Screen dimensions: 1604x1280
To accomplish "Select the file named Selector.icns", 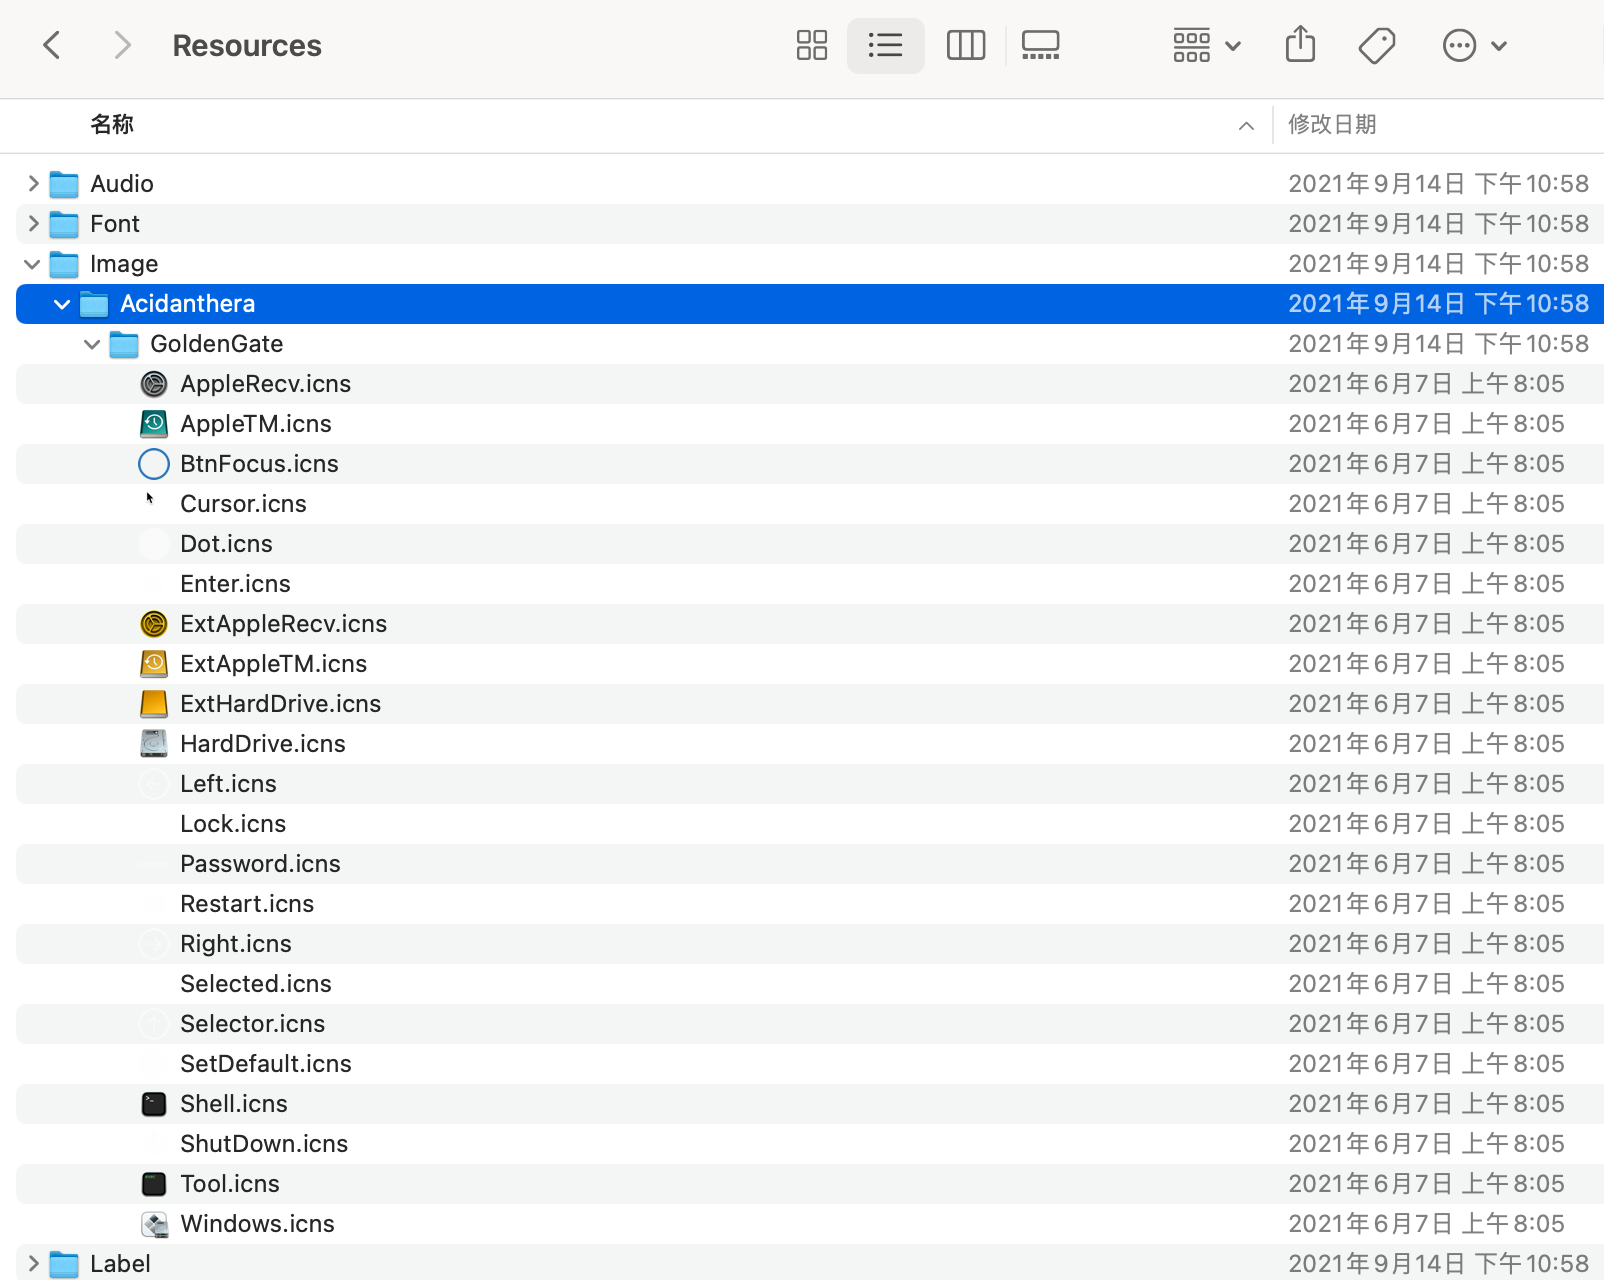I will (x=252, y=1024).
